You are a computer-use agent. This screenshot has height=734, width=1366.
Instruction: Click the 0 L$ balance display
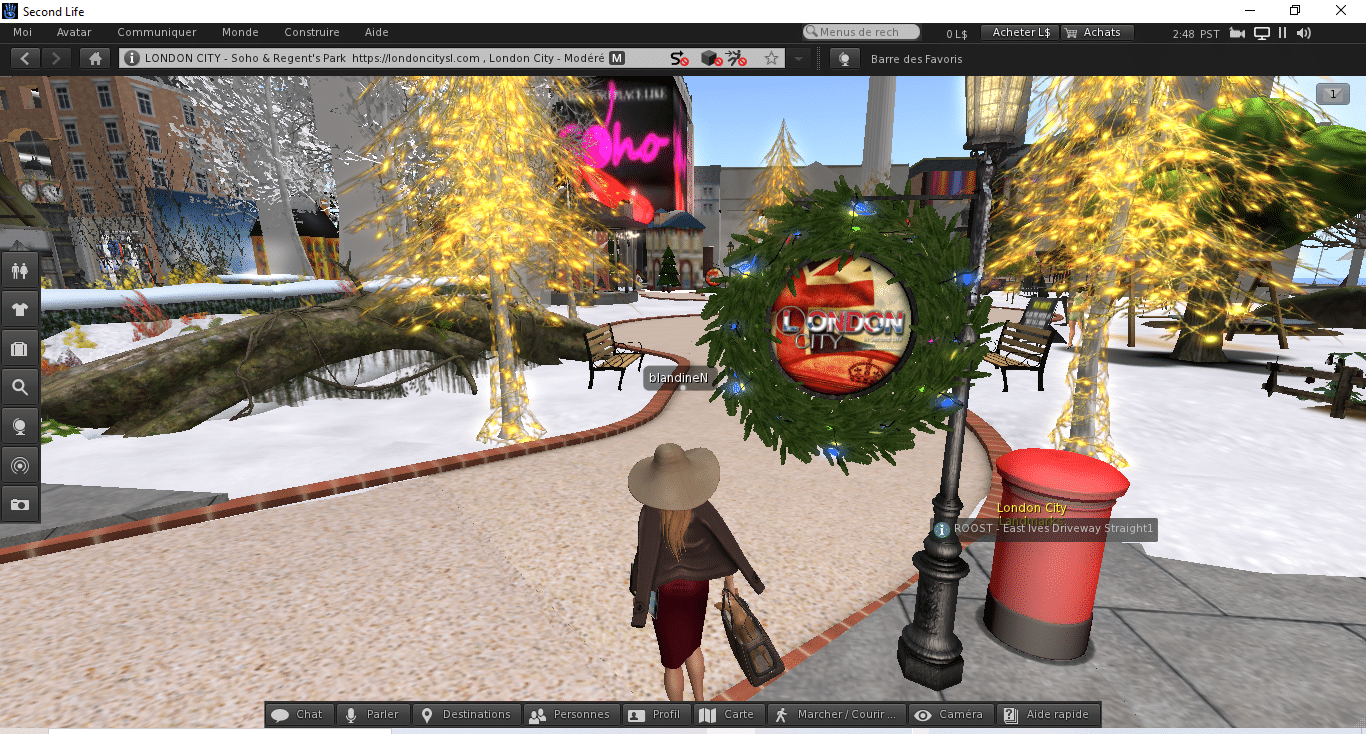957,33
